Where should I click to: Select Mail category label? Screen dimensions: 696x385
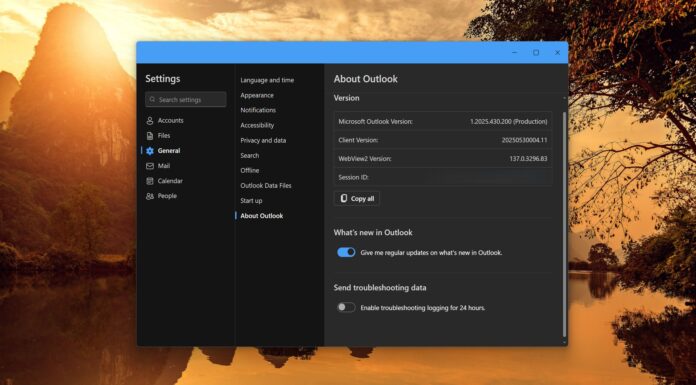[164, 166]
